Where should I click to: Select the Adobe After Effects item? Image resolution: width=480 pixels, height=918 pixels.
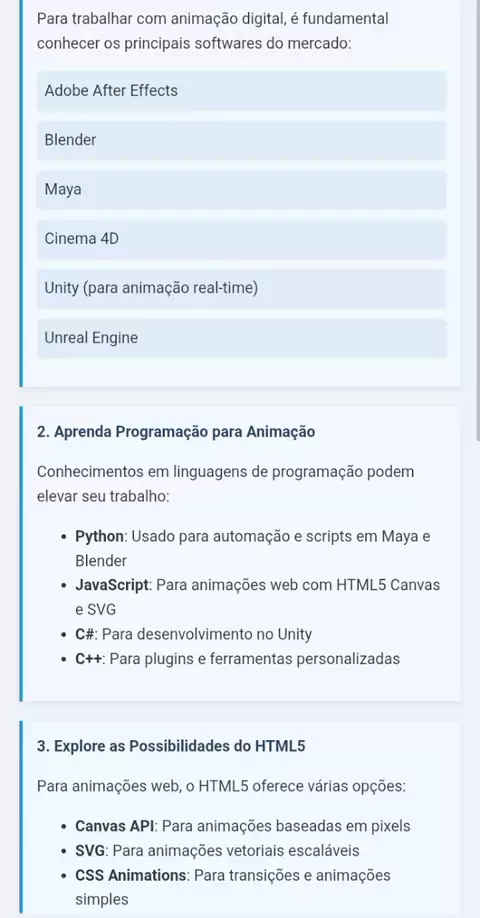click(x=241, y=91)
